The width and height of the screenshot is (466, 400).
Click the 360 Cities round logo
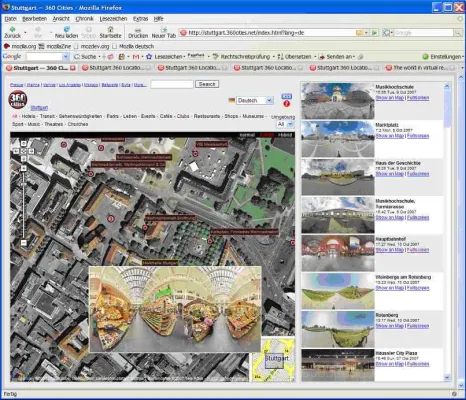coord(17,100)
